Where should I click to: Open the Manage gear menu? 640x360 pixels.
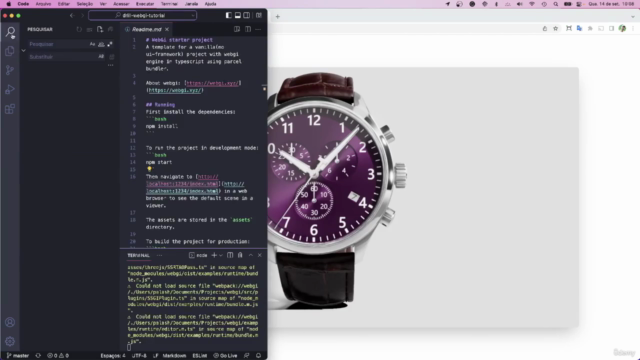tap(10, 341)
